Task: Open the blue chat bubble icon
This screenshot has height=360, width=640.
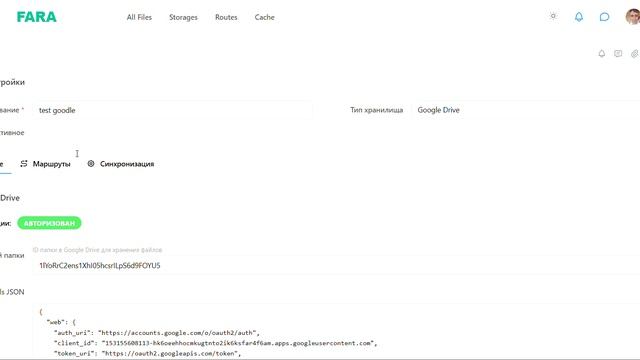Action: pyautogui.click(x=604, y=17)
